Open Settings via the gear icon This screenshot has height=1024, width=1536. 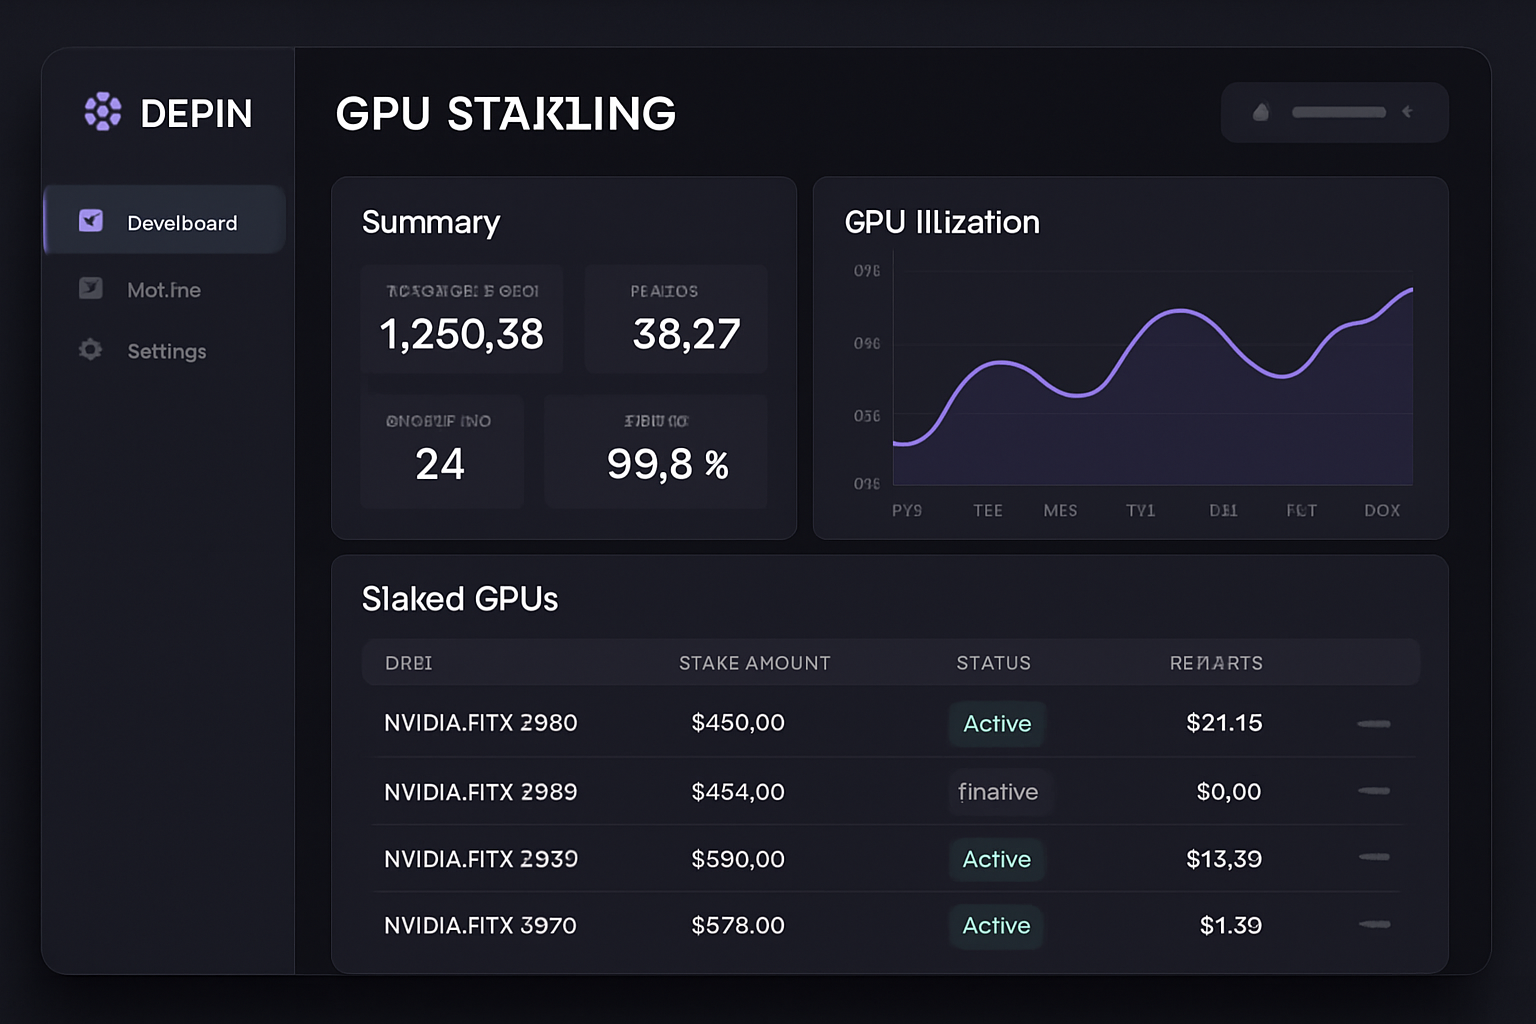[90, 350]
